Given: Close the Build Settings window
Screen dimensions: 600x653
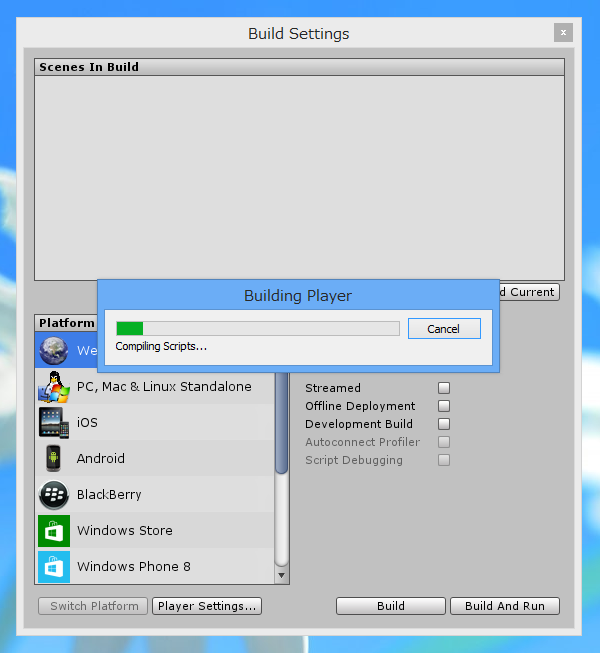Looking at the screenshot, I should tap(563, 32).
